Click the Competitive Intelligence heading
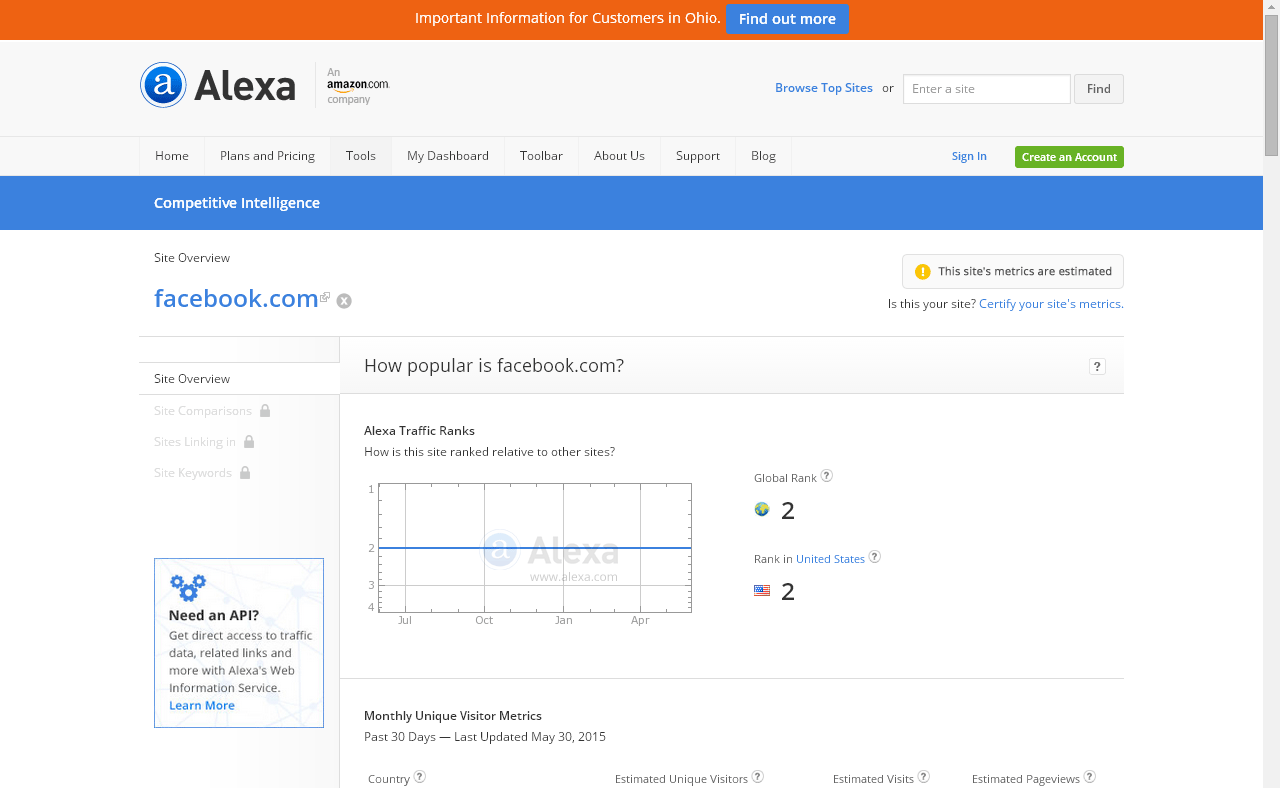1280x788 pixels. 237,203
